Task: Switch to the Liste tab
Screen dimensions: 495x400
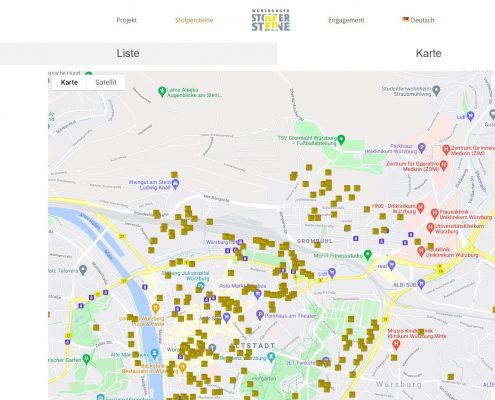Action: [138, 53]
